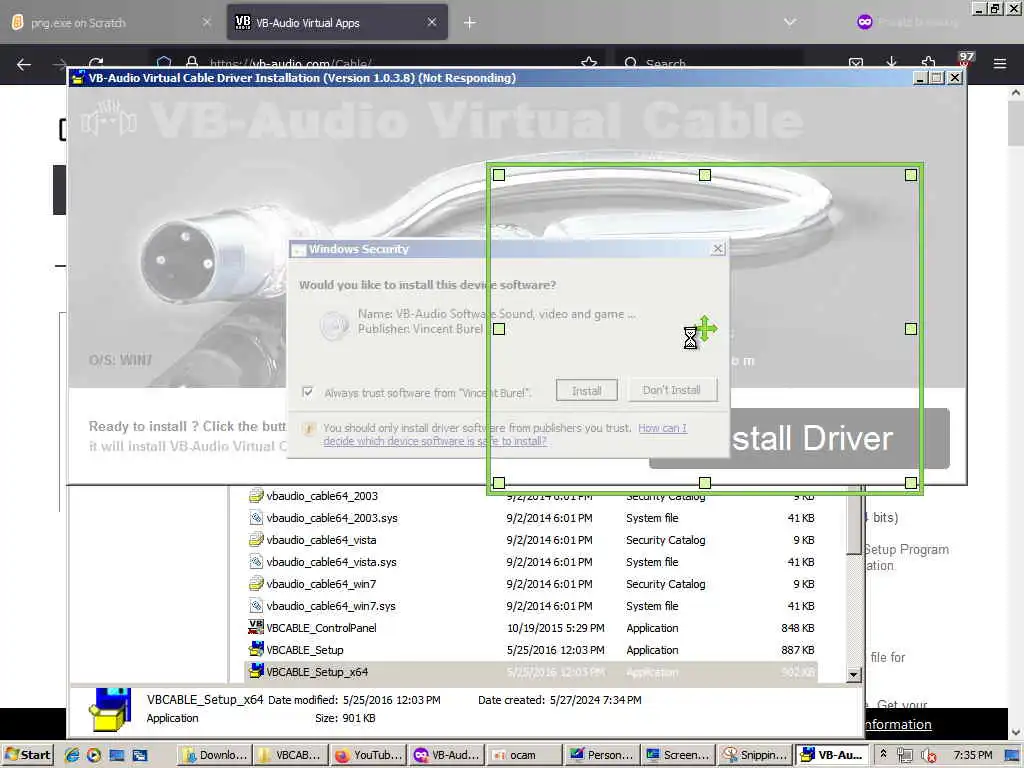This screenshot has width=1024, height=768.
Task: Click the Windows Security dialog title icon
Action: (298, 249)
